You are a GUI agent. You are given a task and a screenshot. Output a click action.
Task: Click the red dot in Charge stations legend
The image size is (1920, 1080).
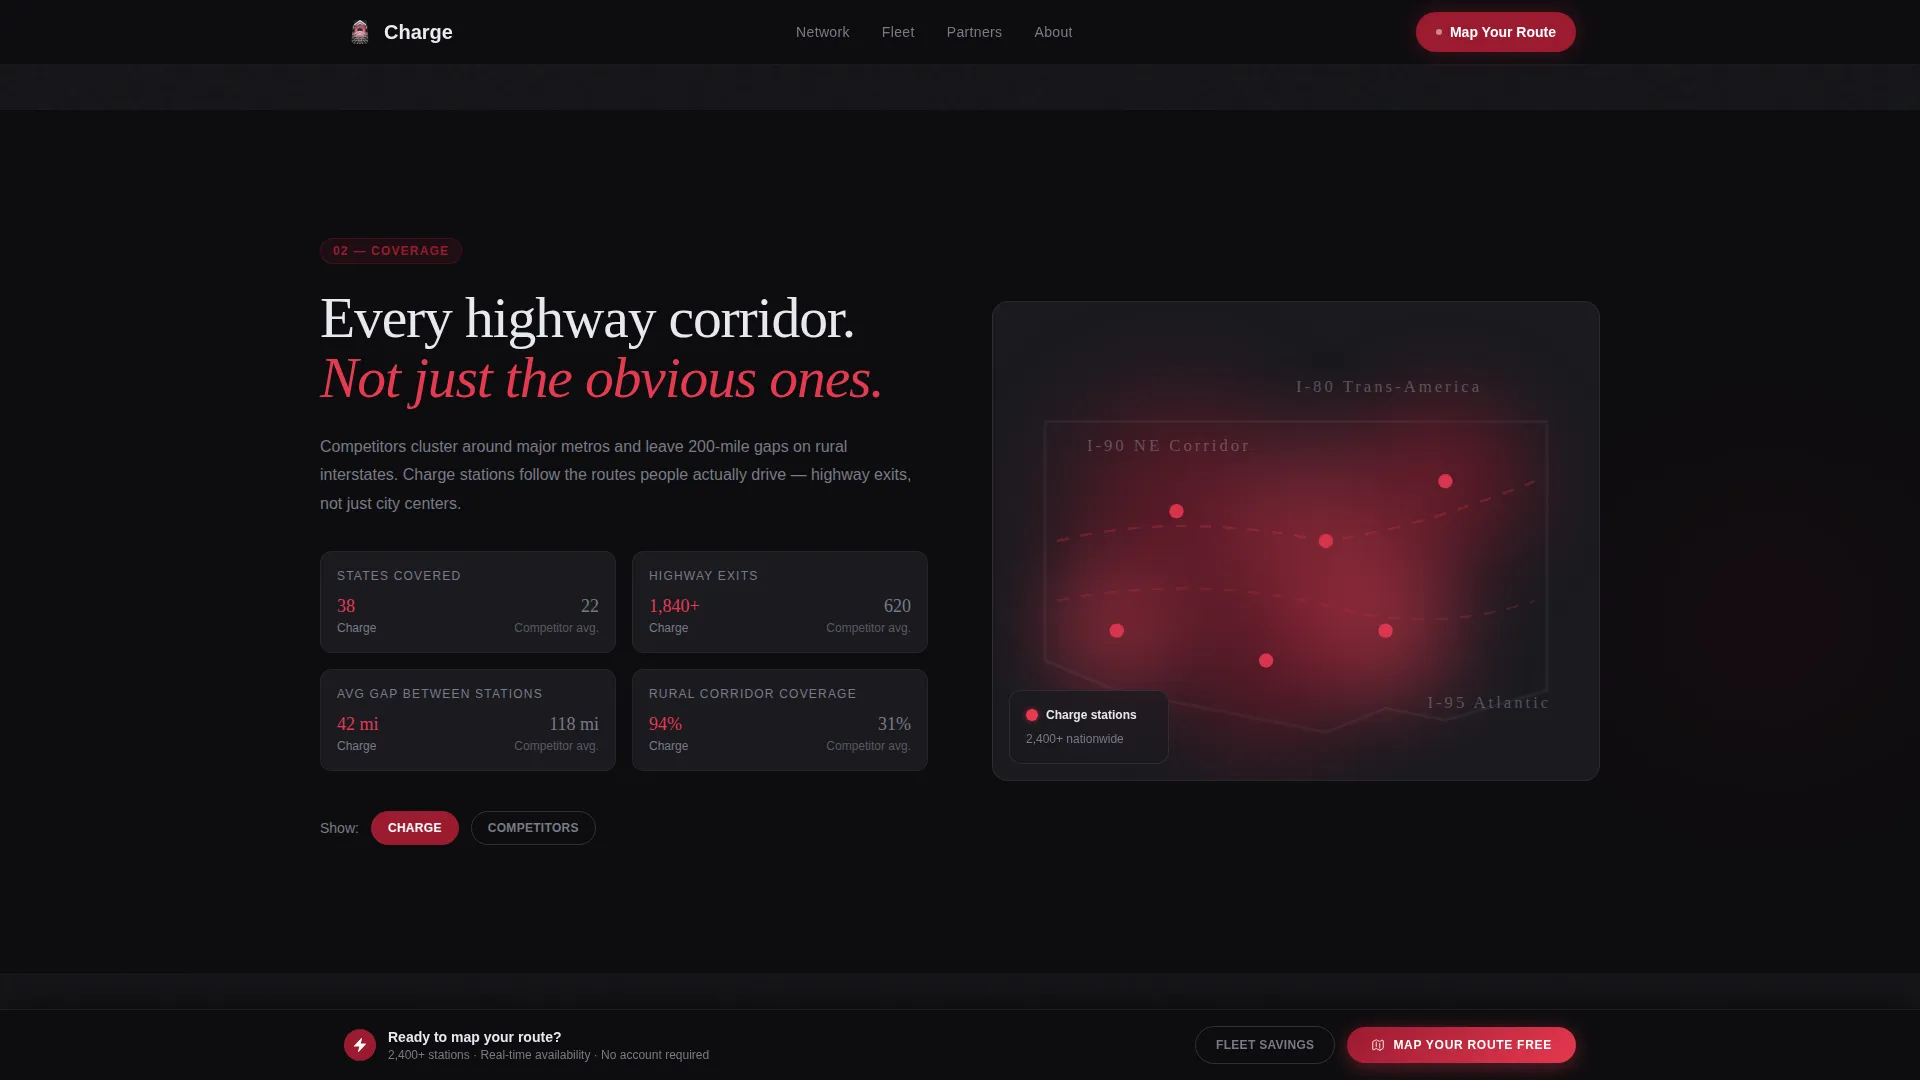coord(1032,715)
